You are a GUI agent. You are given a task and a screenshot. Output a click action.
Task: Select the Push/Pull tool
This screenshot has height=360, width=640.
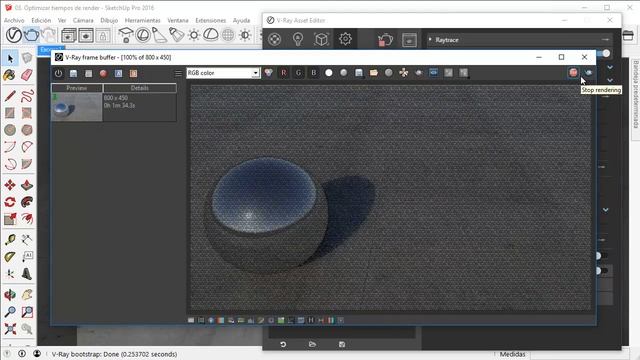pyautogui.click(x=27, y=185)
